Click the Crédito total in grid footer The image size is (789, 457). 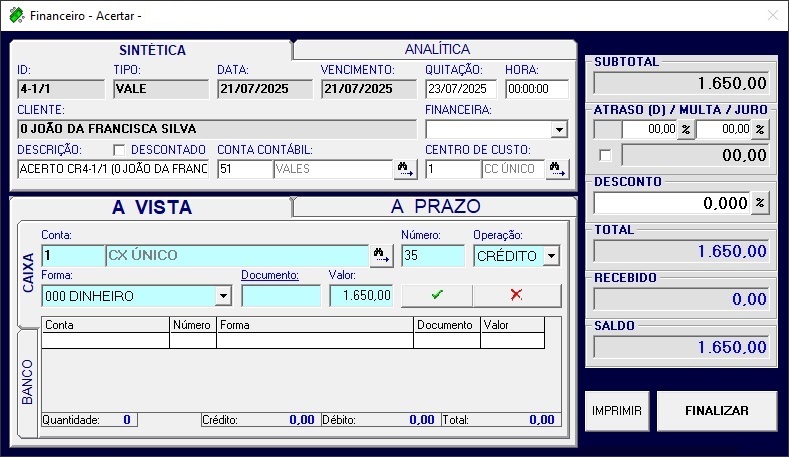pos(259,420)
